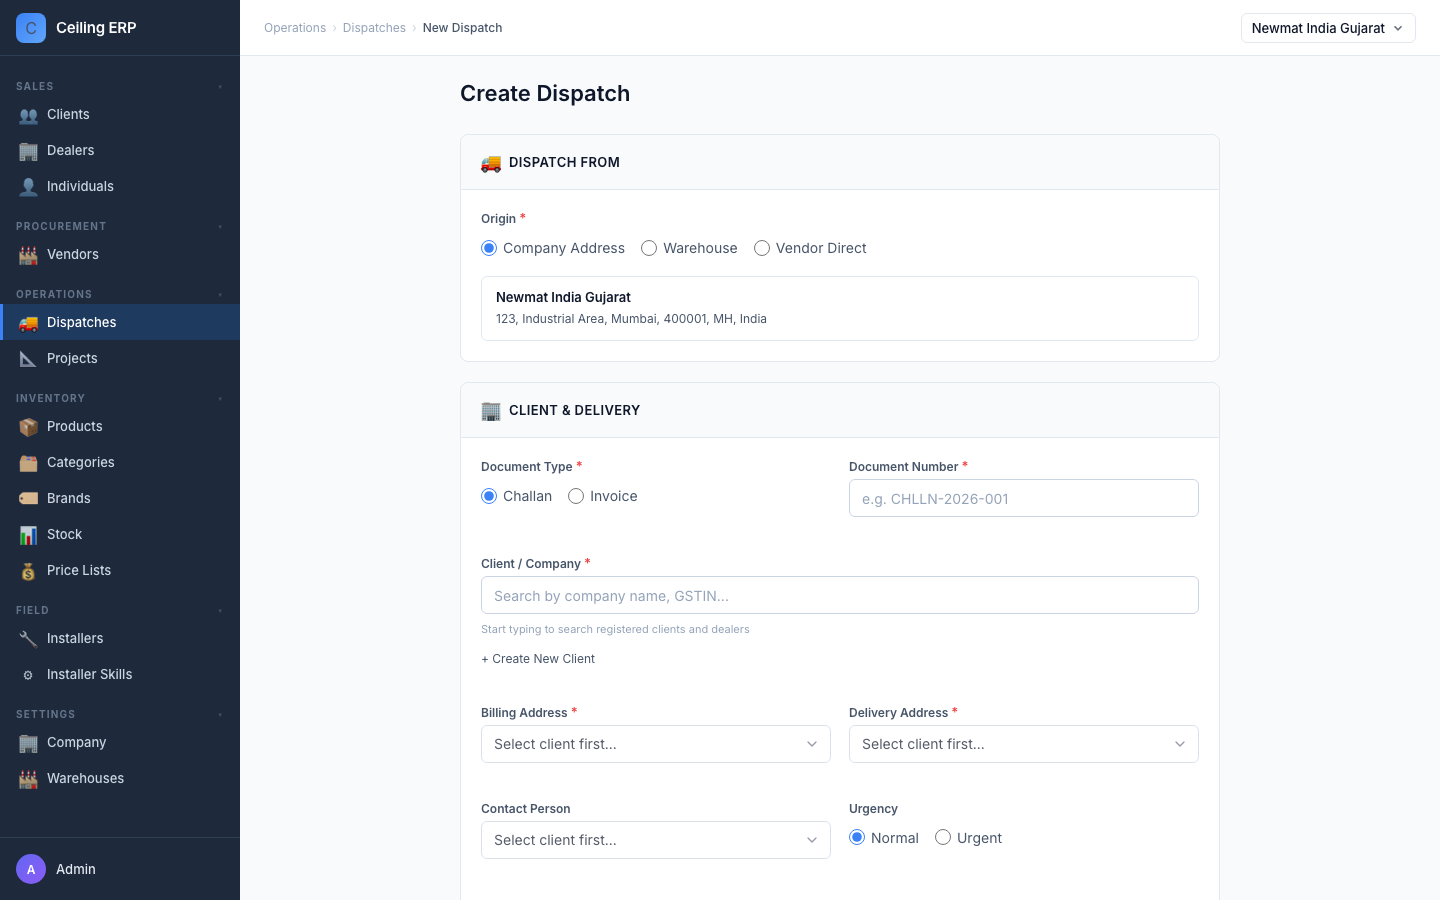The height and width of the screenshot is (900, 1440).
Task: Set urgency to Urgent
Action: (x=968, y=838)
